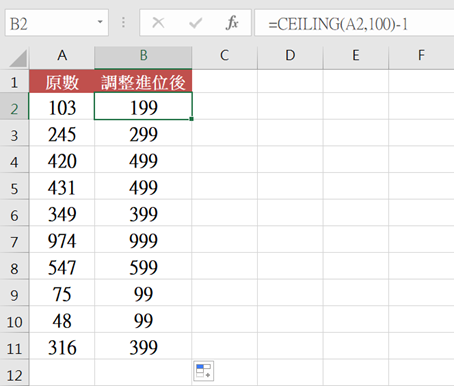Viewport: 454px width, 386px height.
Task: Click the Name Box showing B2
Action: (x=57, y=23)
